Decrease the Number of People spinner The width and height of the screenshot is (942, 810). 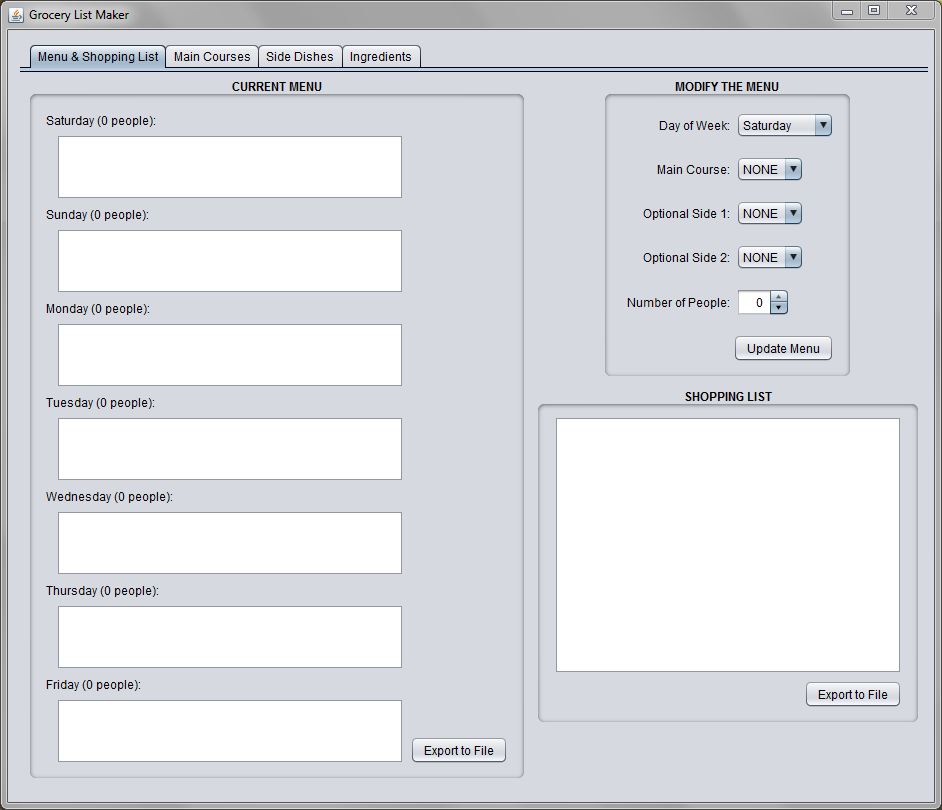coord(779,308)
